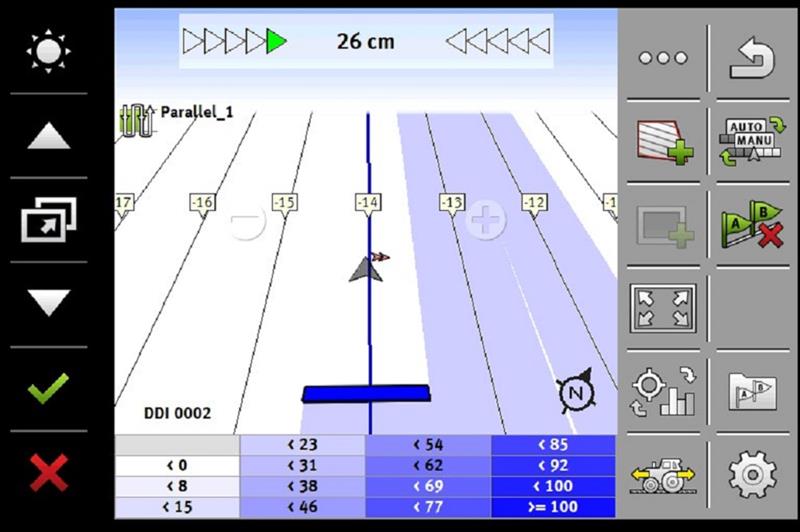Toggle AUTO/MANU steering mode

752,141
